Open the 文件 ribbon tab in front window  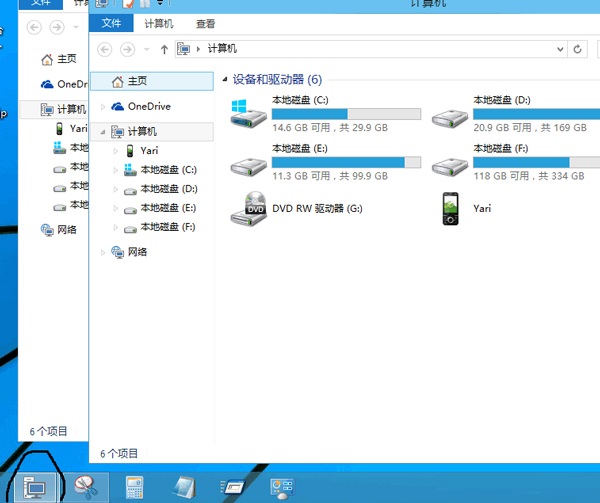tap(111, 23)
